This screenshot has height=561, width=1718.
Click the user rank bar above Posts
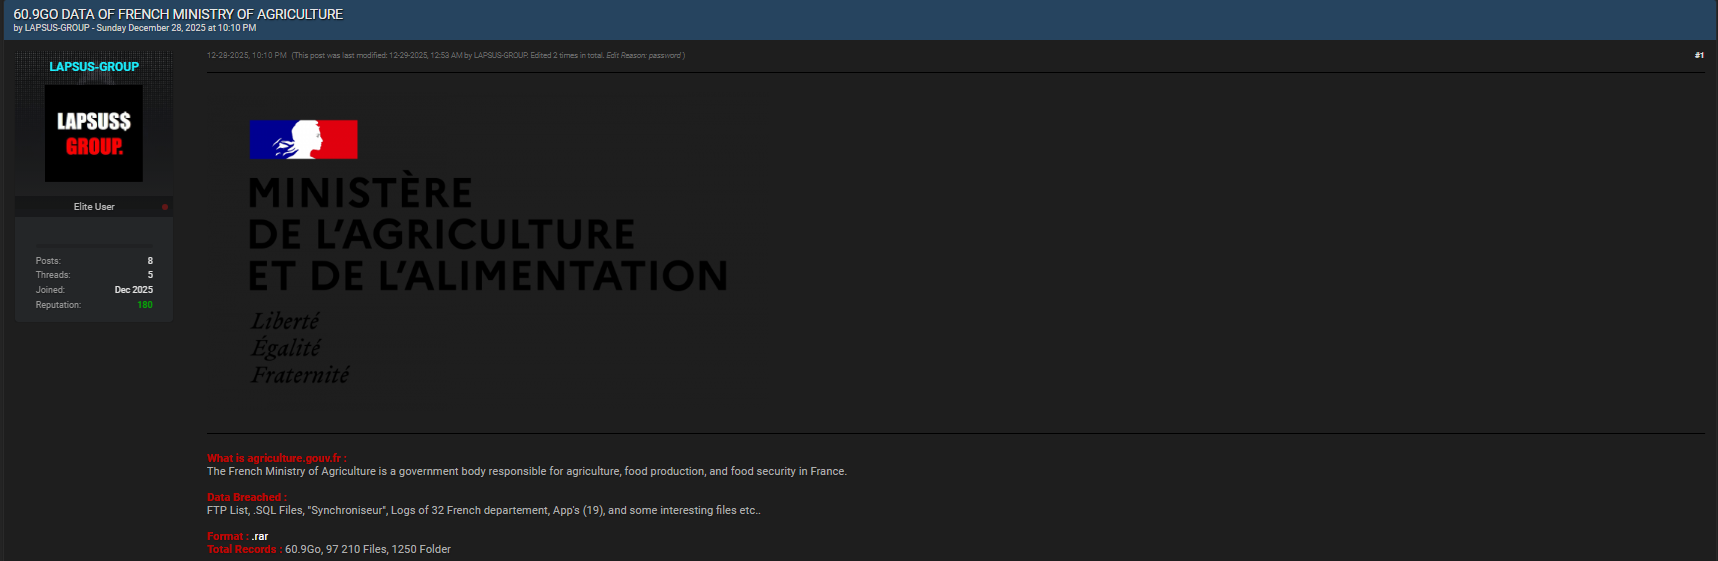click(94, 245)
